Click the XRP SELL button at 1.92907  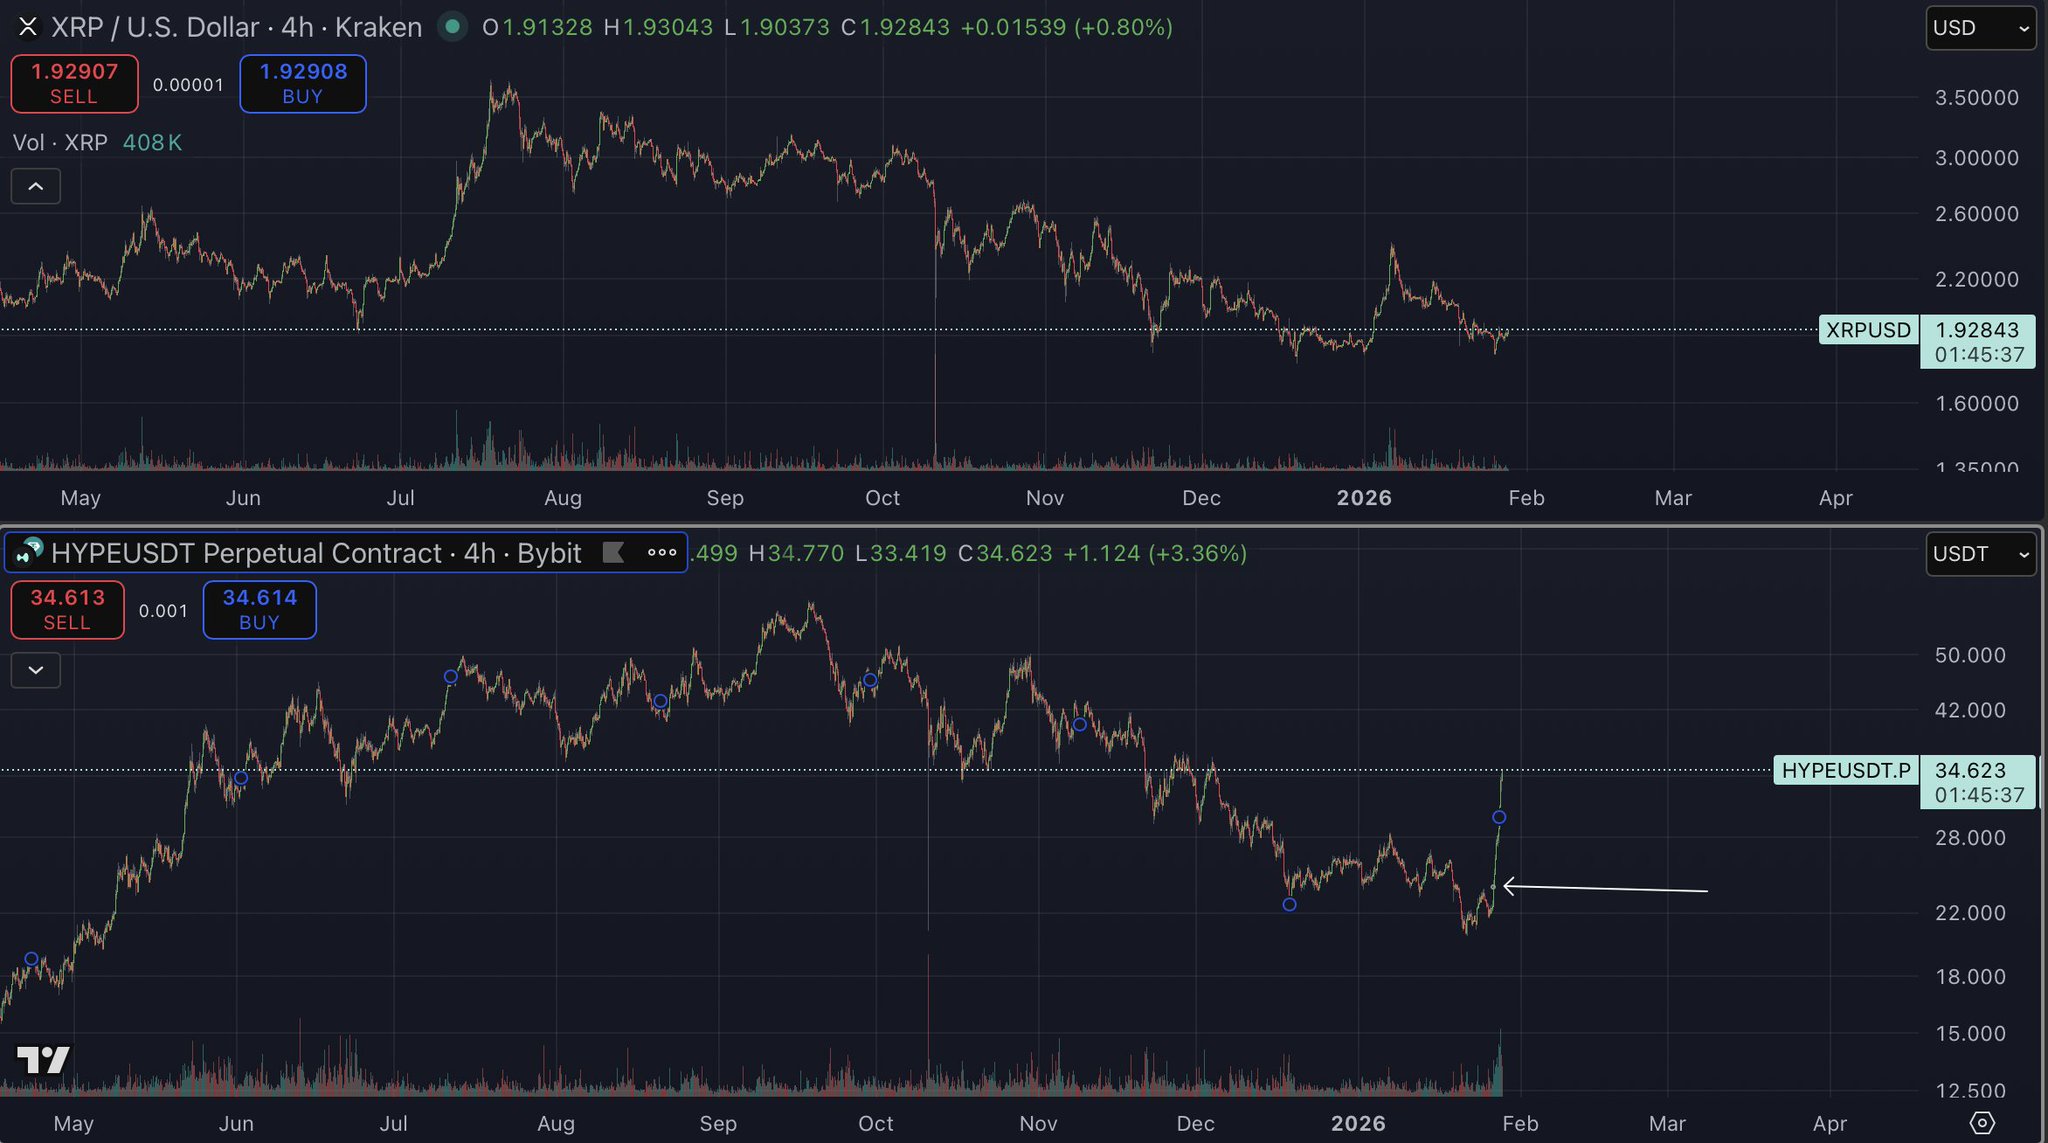pyautogui.click(x=74, y=84)
